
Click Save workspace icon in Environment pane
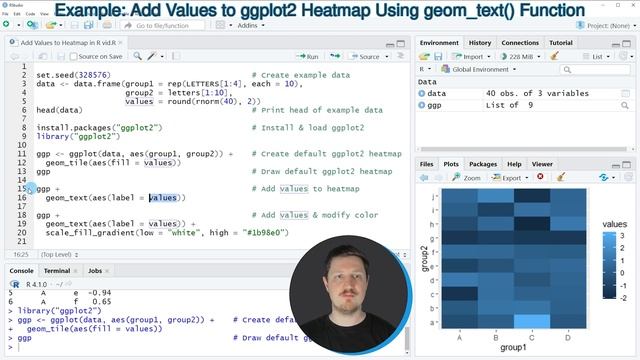coord(438,56)
